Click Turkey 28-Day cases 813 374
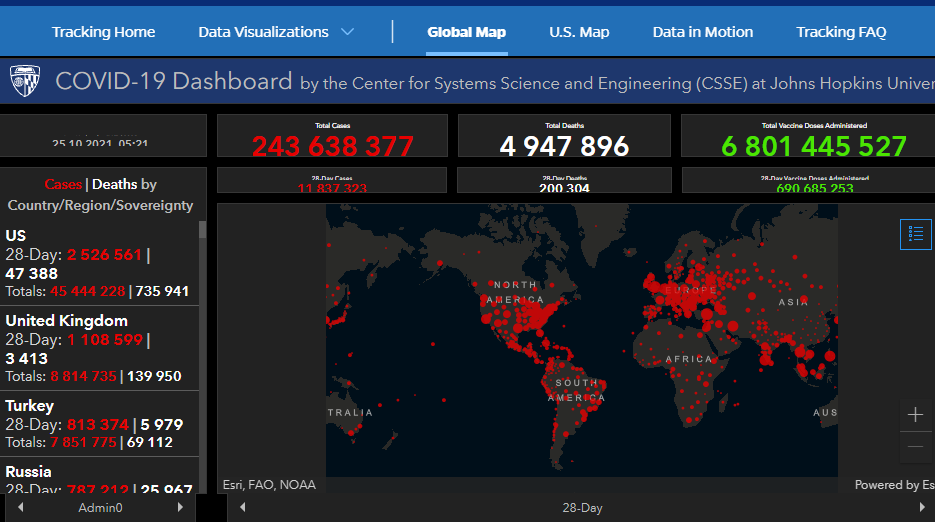This screenshot has height=522, width=935. point(98,425)
